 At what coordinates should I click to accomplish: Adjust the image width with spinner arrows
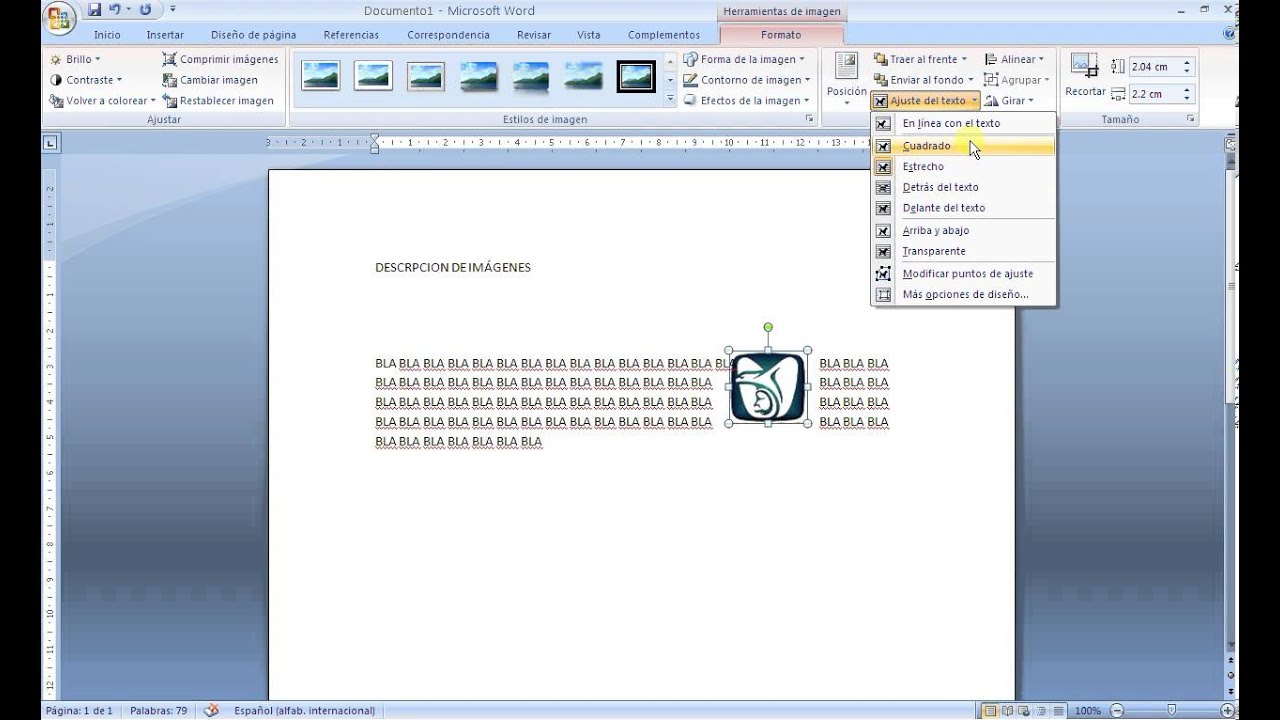(x=1187, y=94)
